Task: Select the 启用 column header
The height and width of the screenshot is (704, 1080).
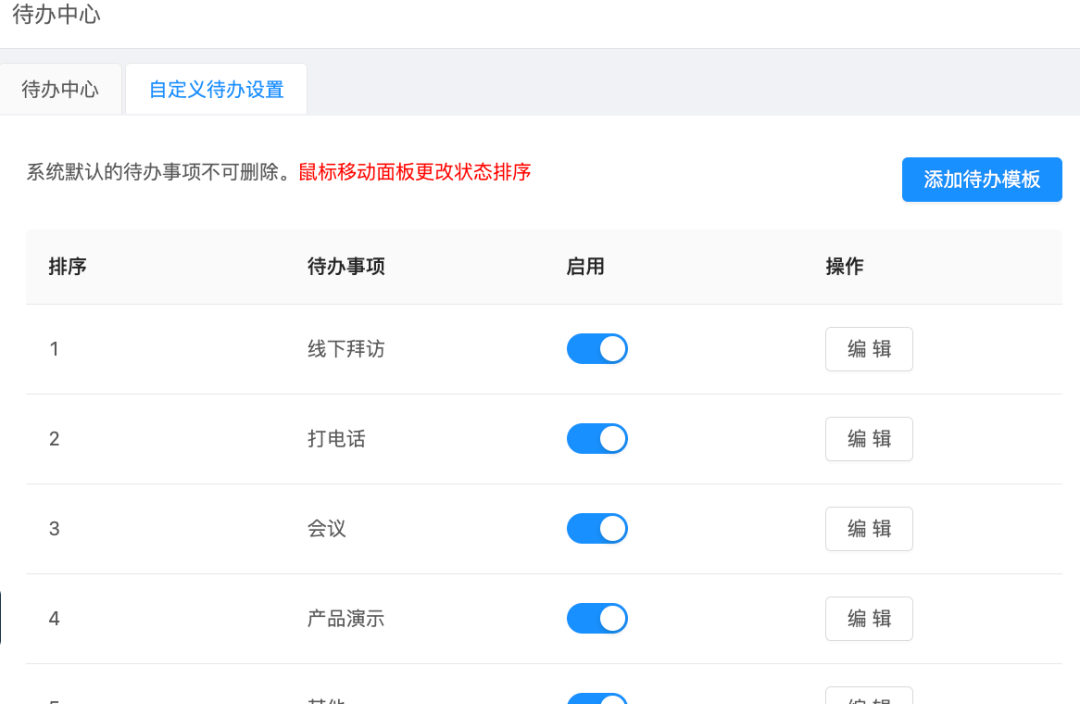Action: pyautogui.click(x=585, y=267)
